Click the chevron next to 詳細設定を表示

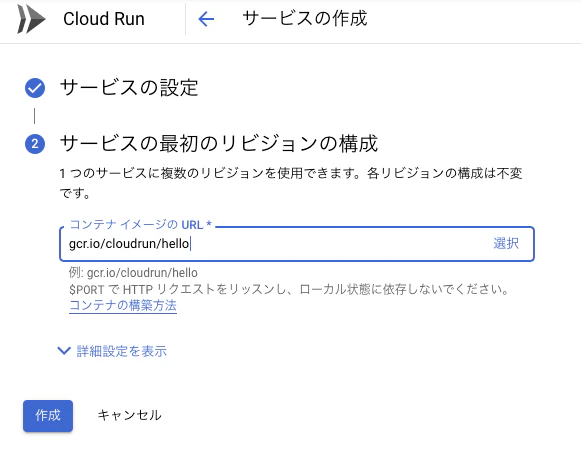64,351
